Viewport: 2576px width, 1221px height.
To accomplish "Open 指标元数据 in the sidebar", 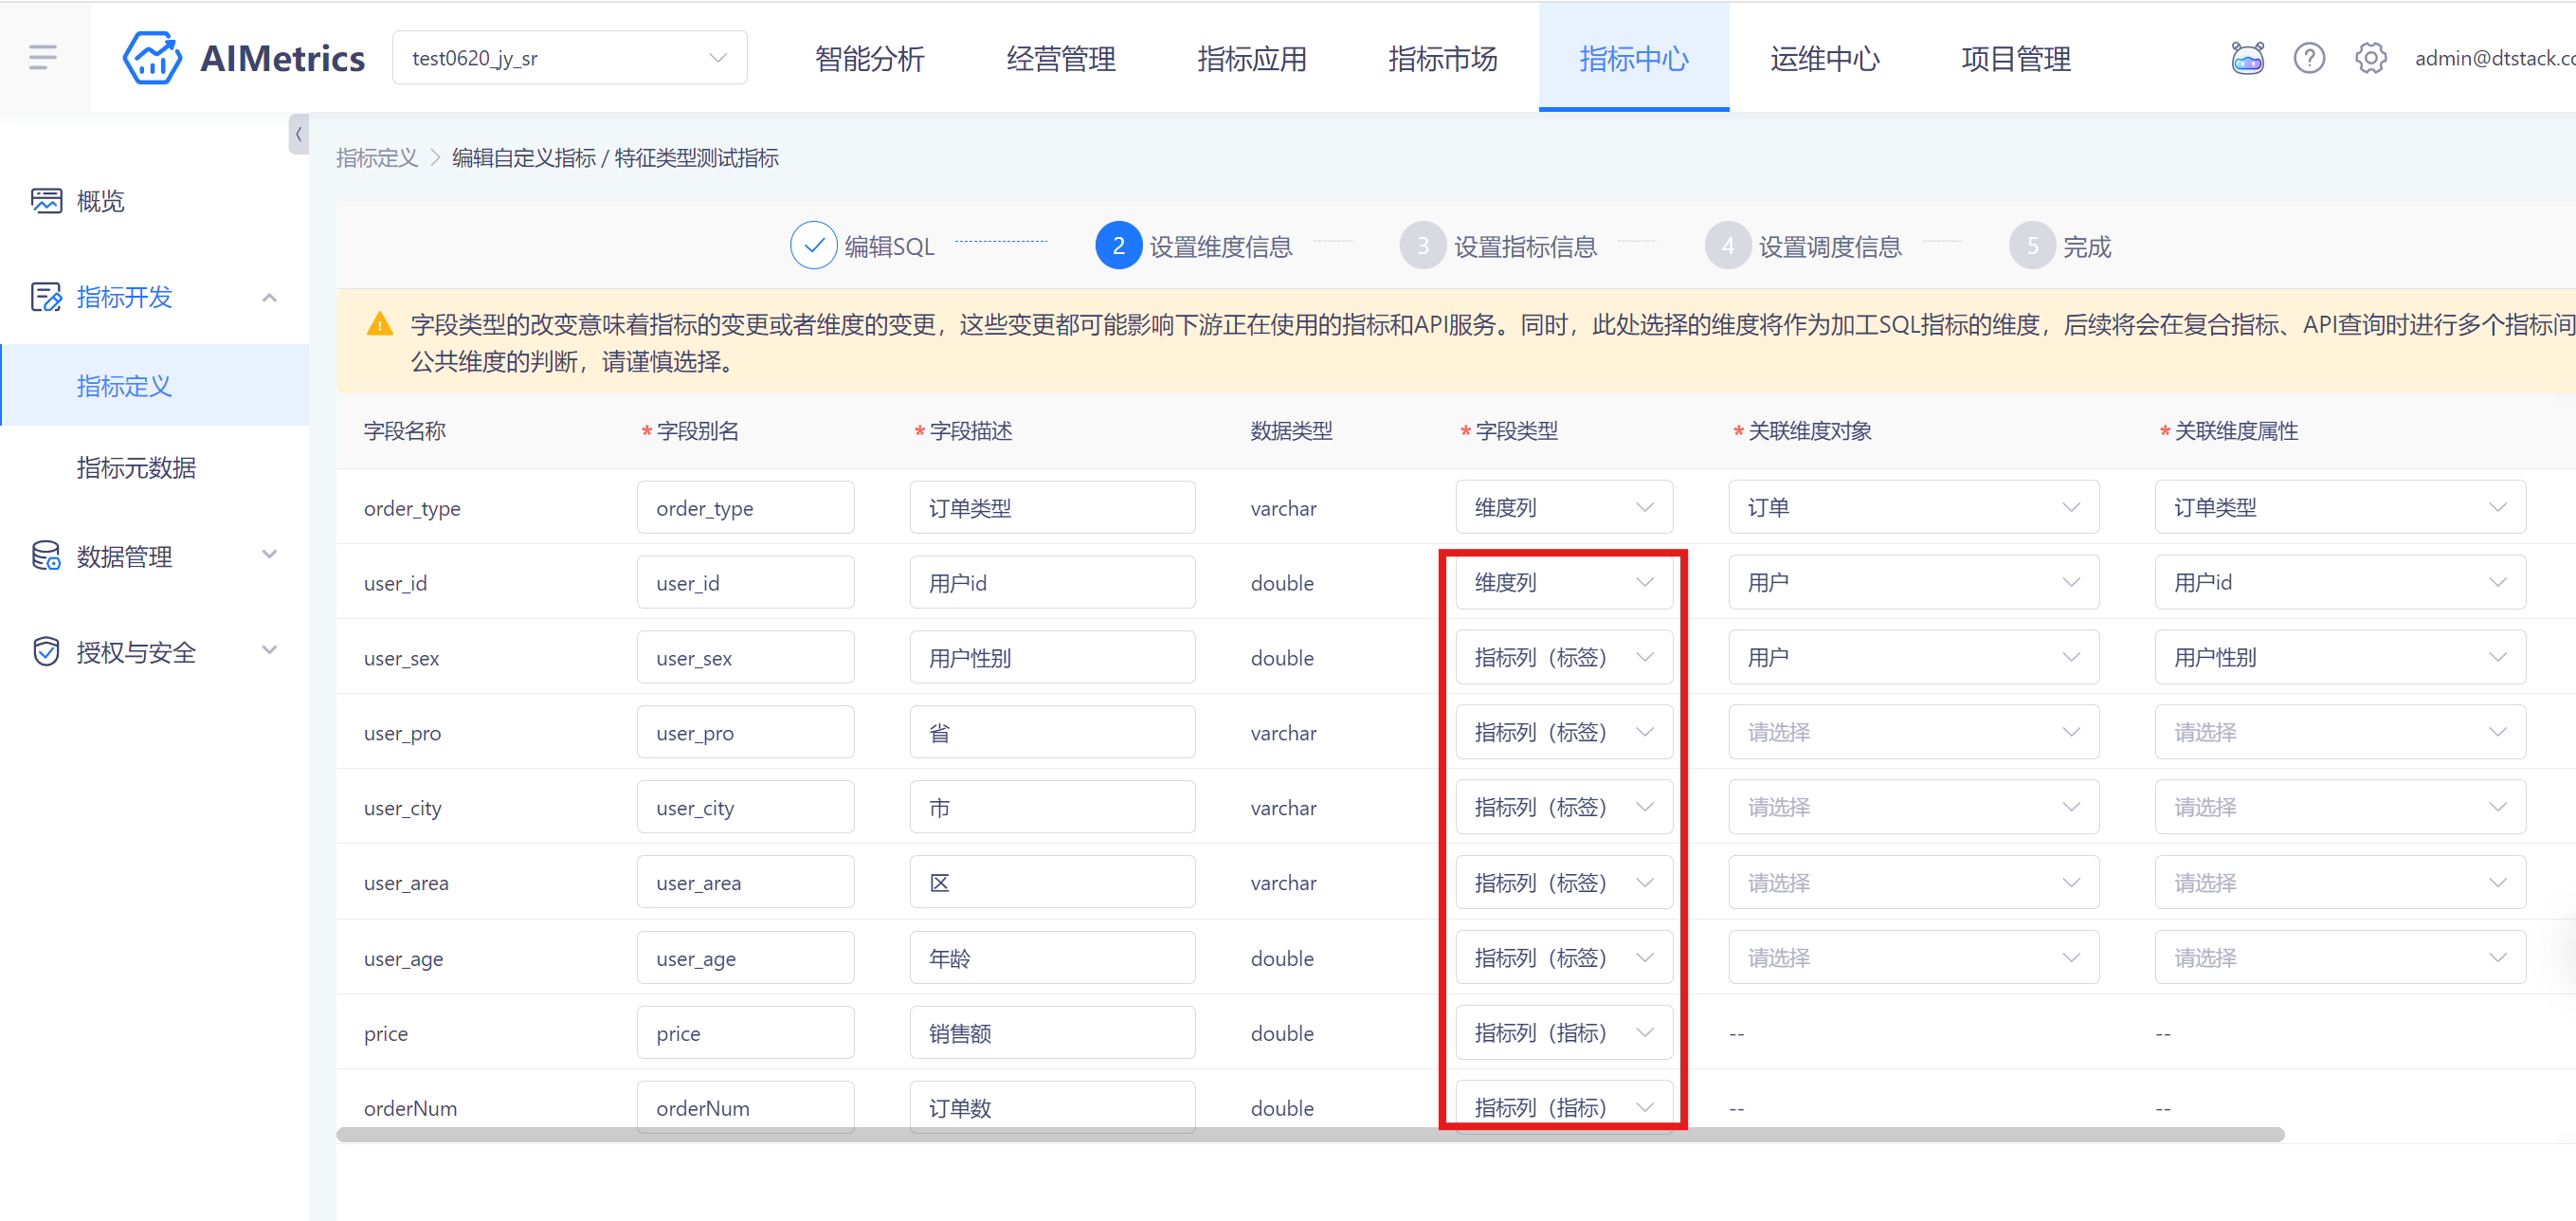I will 136,468.
